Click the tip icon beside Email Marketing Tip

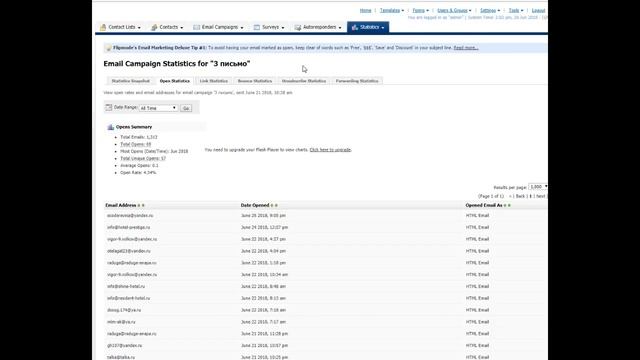[x=109, y=48]
